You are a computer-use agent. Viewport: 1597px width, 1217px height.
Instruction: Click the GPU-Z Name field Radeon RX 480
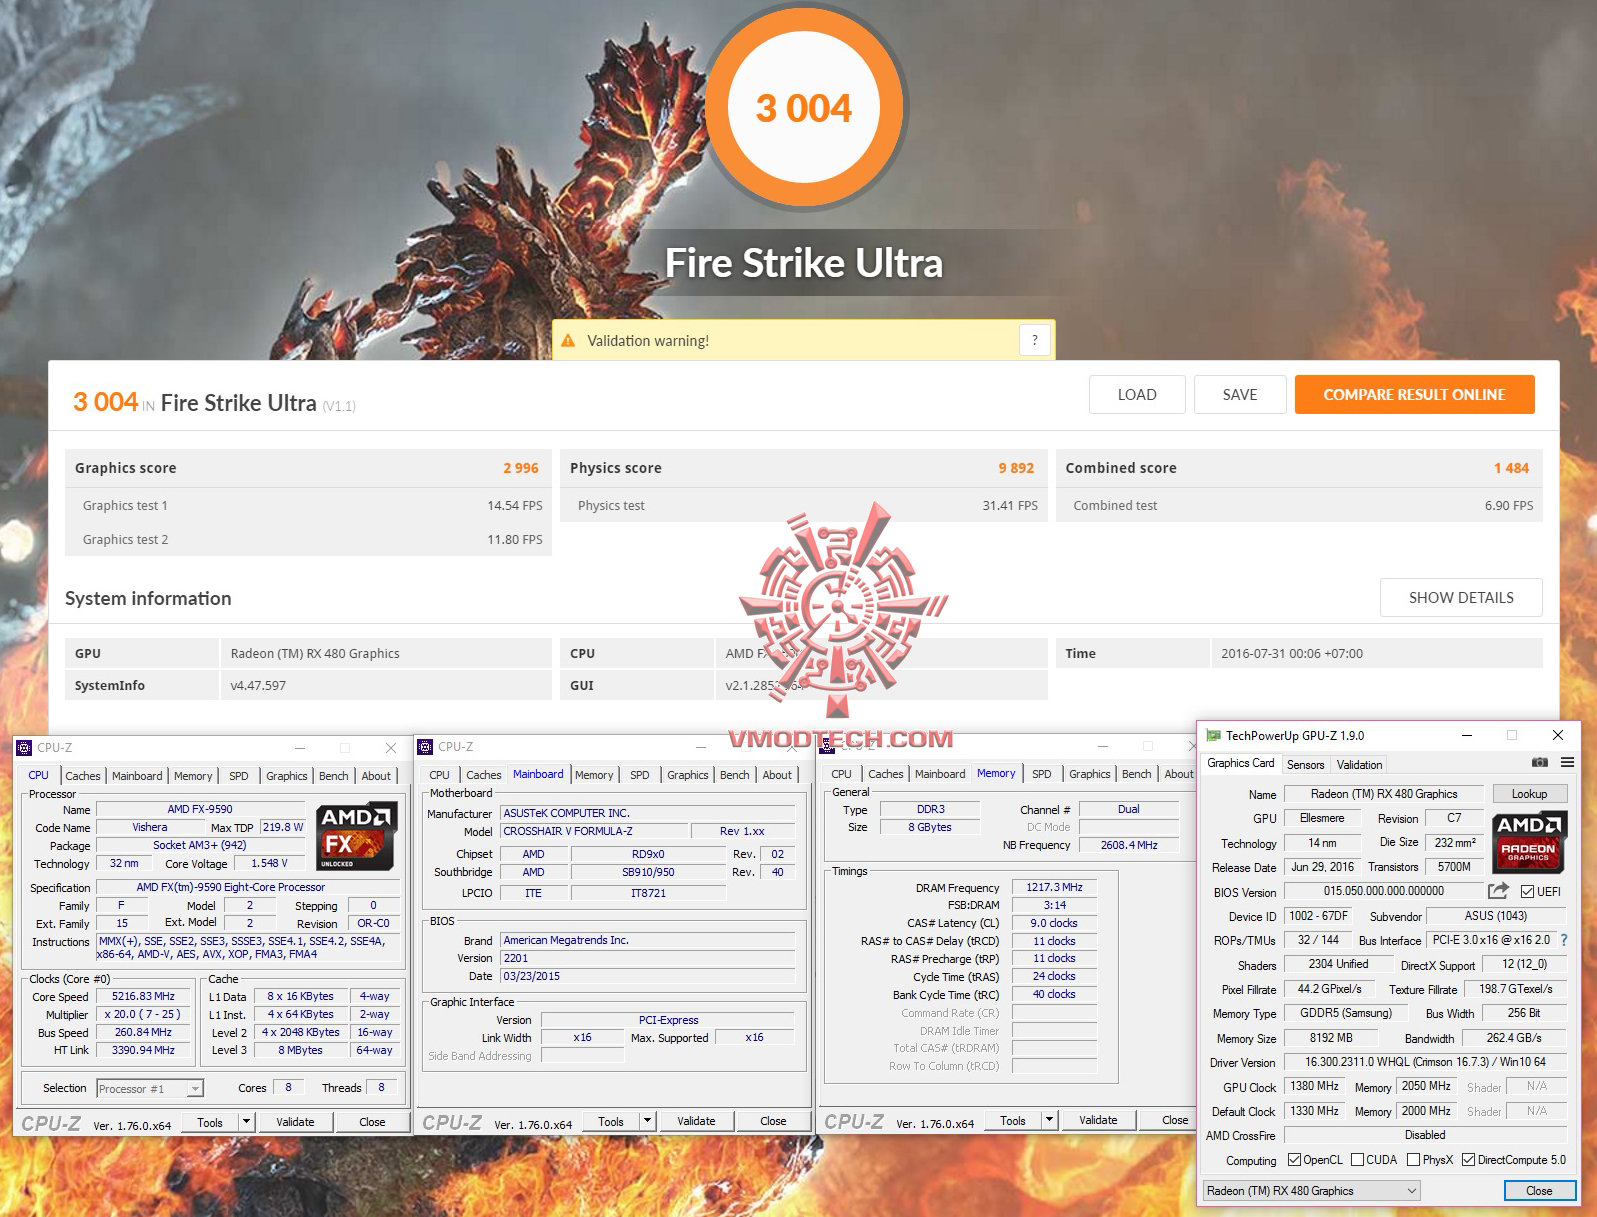coord(1384,794)
